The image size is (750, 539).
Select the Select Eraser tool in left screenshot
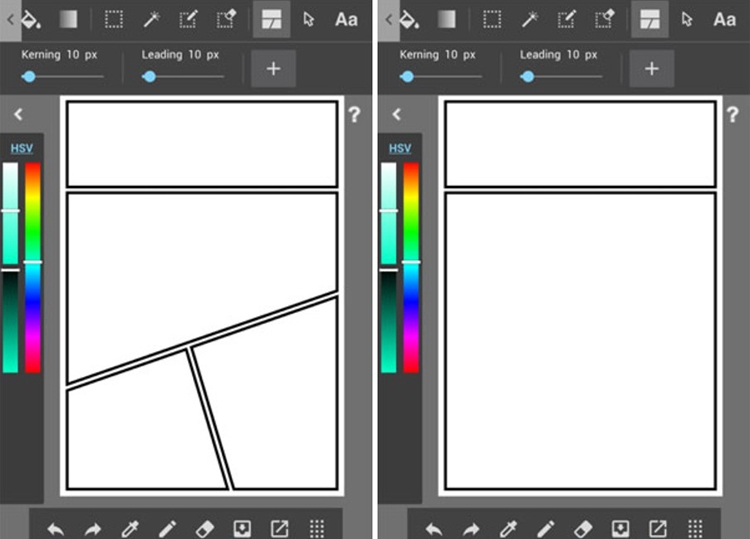pos(226,20)
